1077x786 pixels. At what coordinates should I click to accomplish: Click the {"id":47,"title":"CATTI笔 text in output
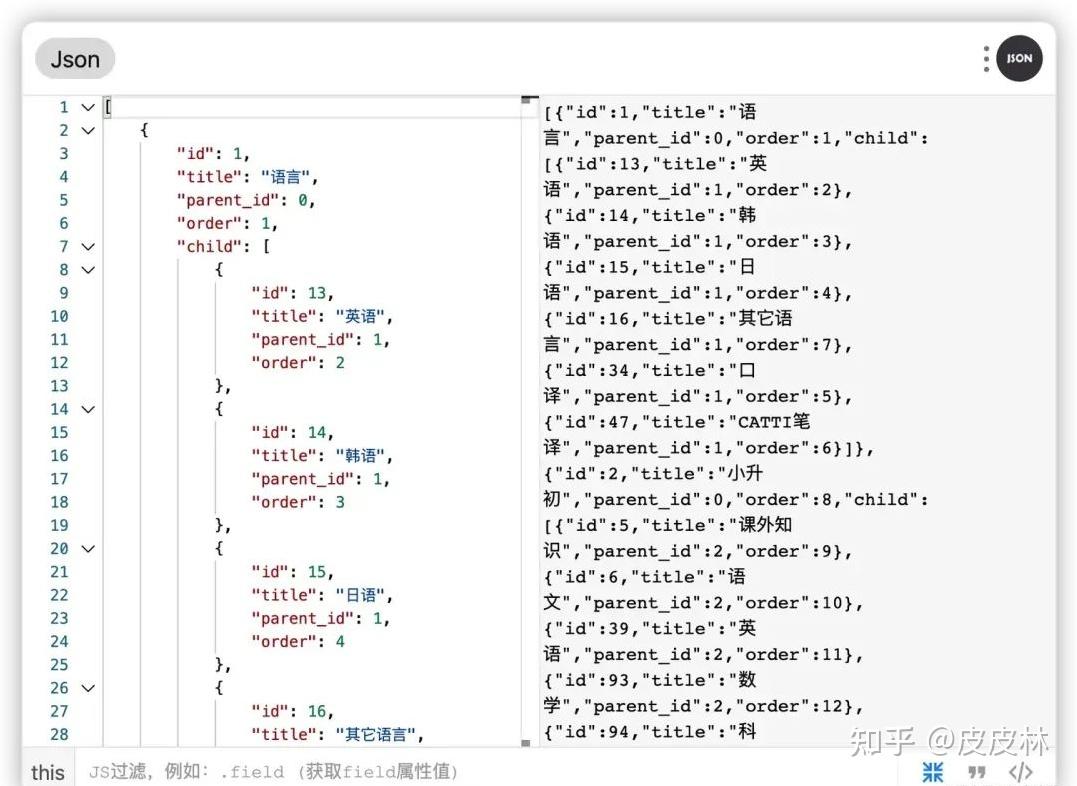coord(677,422)
